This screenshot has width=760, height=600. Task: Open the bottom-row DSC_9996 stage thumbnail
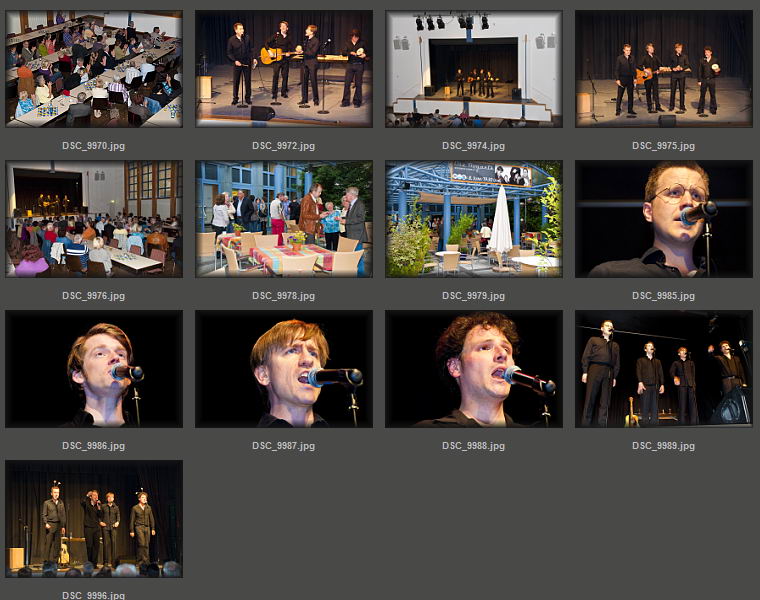pyautogui.click(x=93, y=519)
